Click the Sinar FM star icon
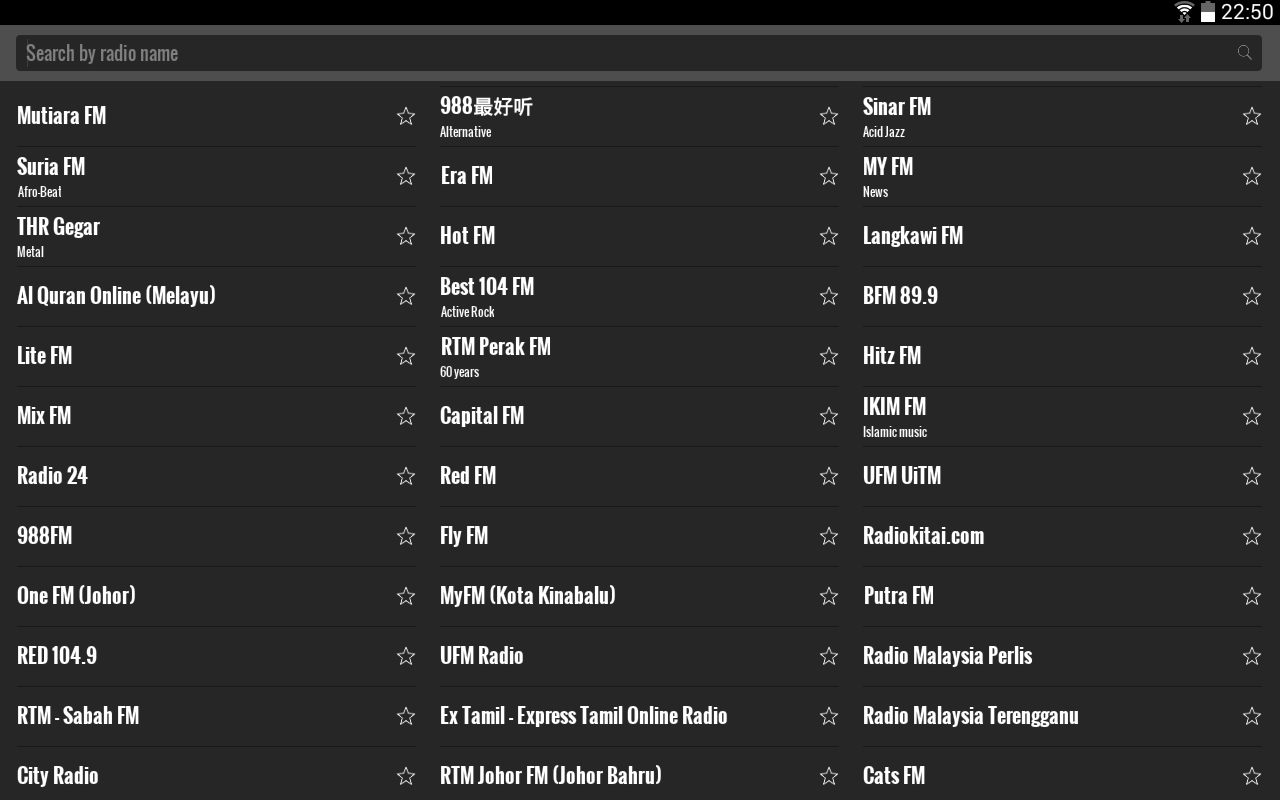Image resolution: width=1280 pixels, height=800 pixels. (x=1252, y=116)
